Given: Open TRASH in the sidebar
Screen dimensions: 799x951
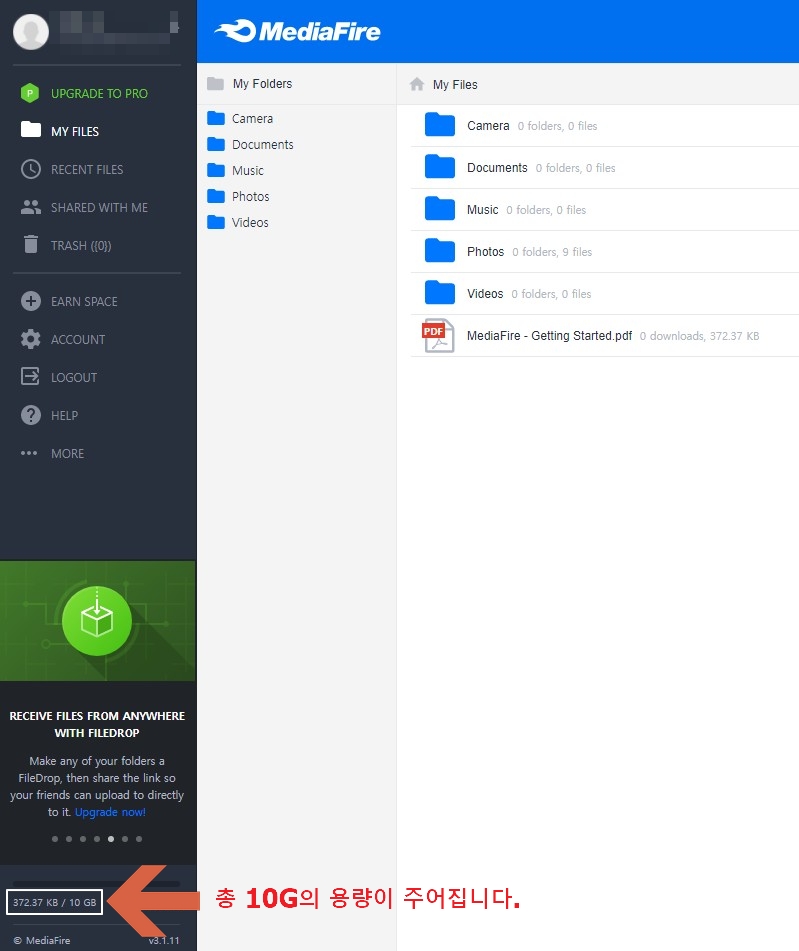Looking at the screenshot, I should tap(81, 246).
